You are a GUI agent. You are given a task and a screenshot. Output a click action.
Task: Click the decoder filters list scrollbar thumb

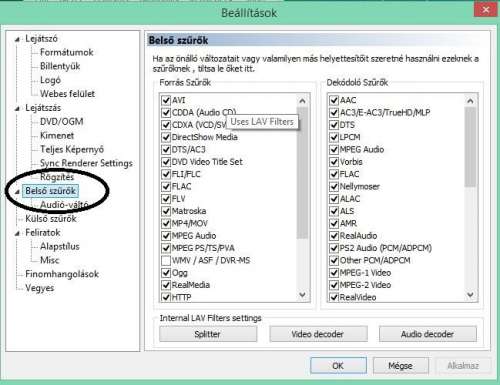pos(470,147)
